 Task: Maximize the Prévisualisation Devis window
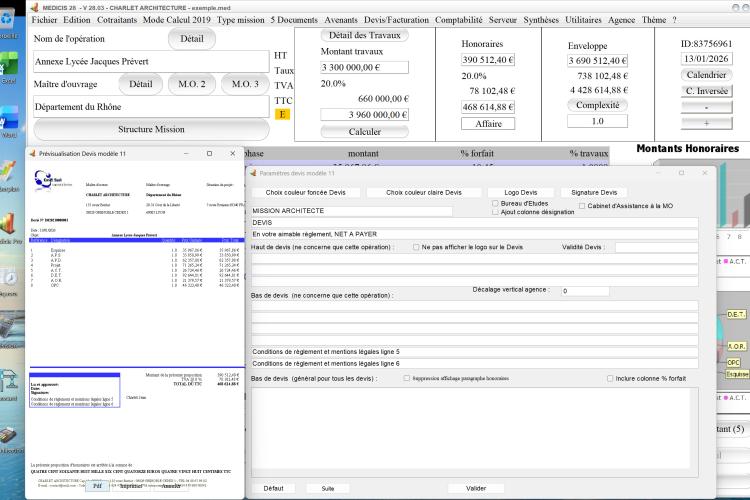pos(209,154)
